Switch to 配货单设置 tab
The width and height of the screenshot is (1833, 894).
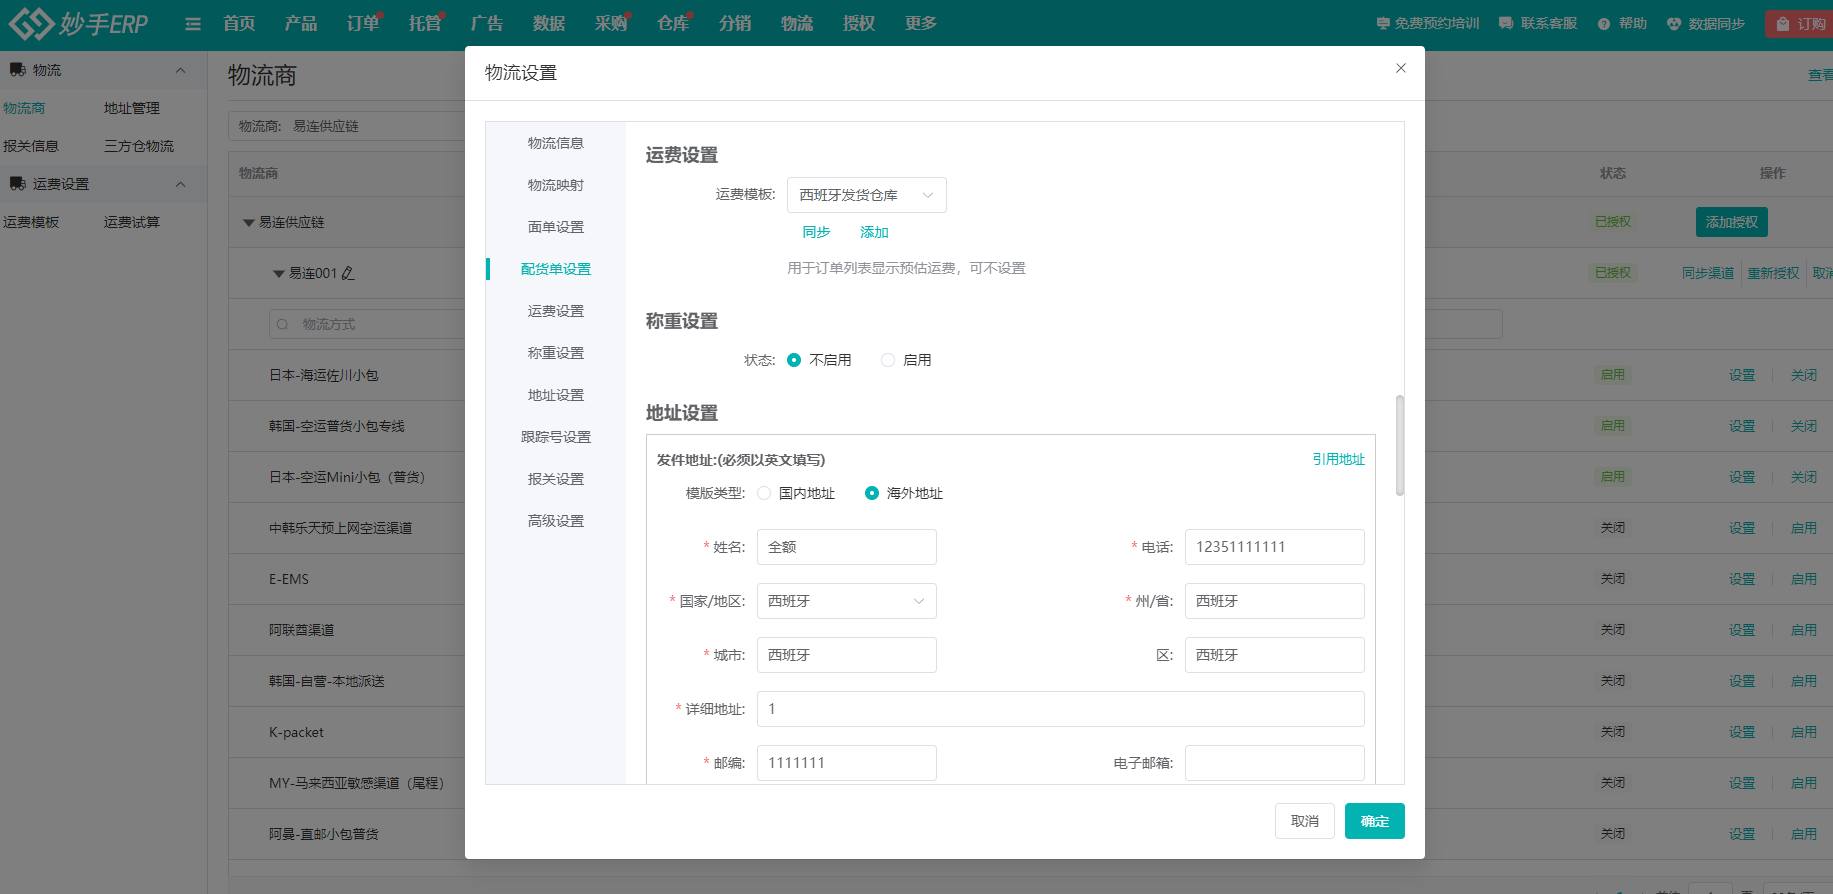point(556,269)
